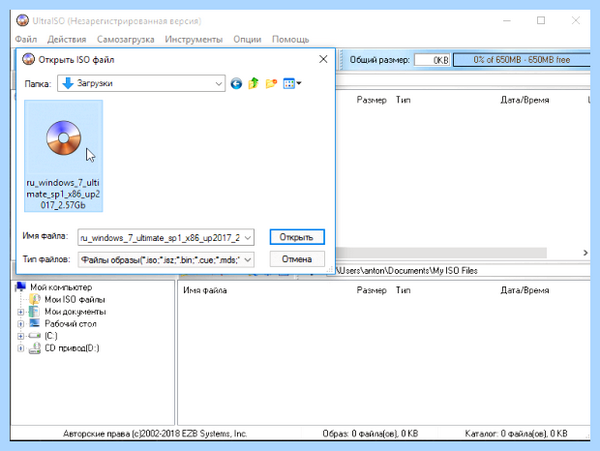Click the back navigation icon in Open dialog

tap(236, 83)
